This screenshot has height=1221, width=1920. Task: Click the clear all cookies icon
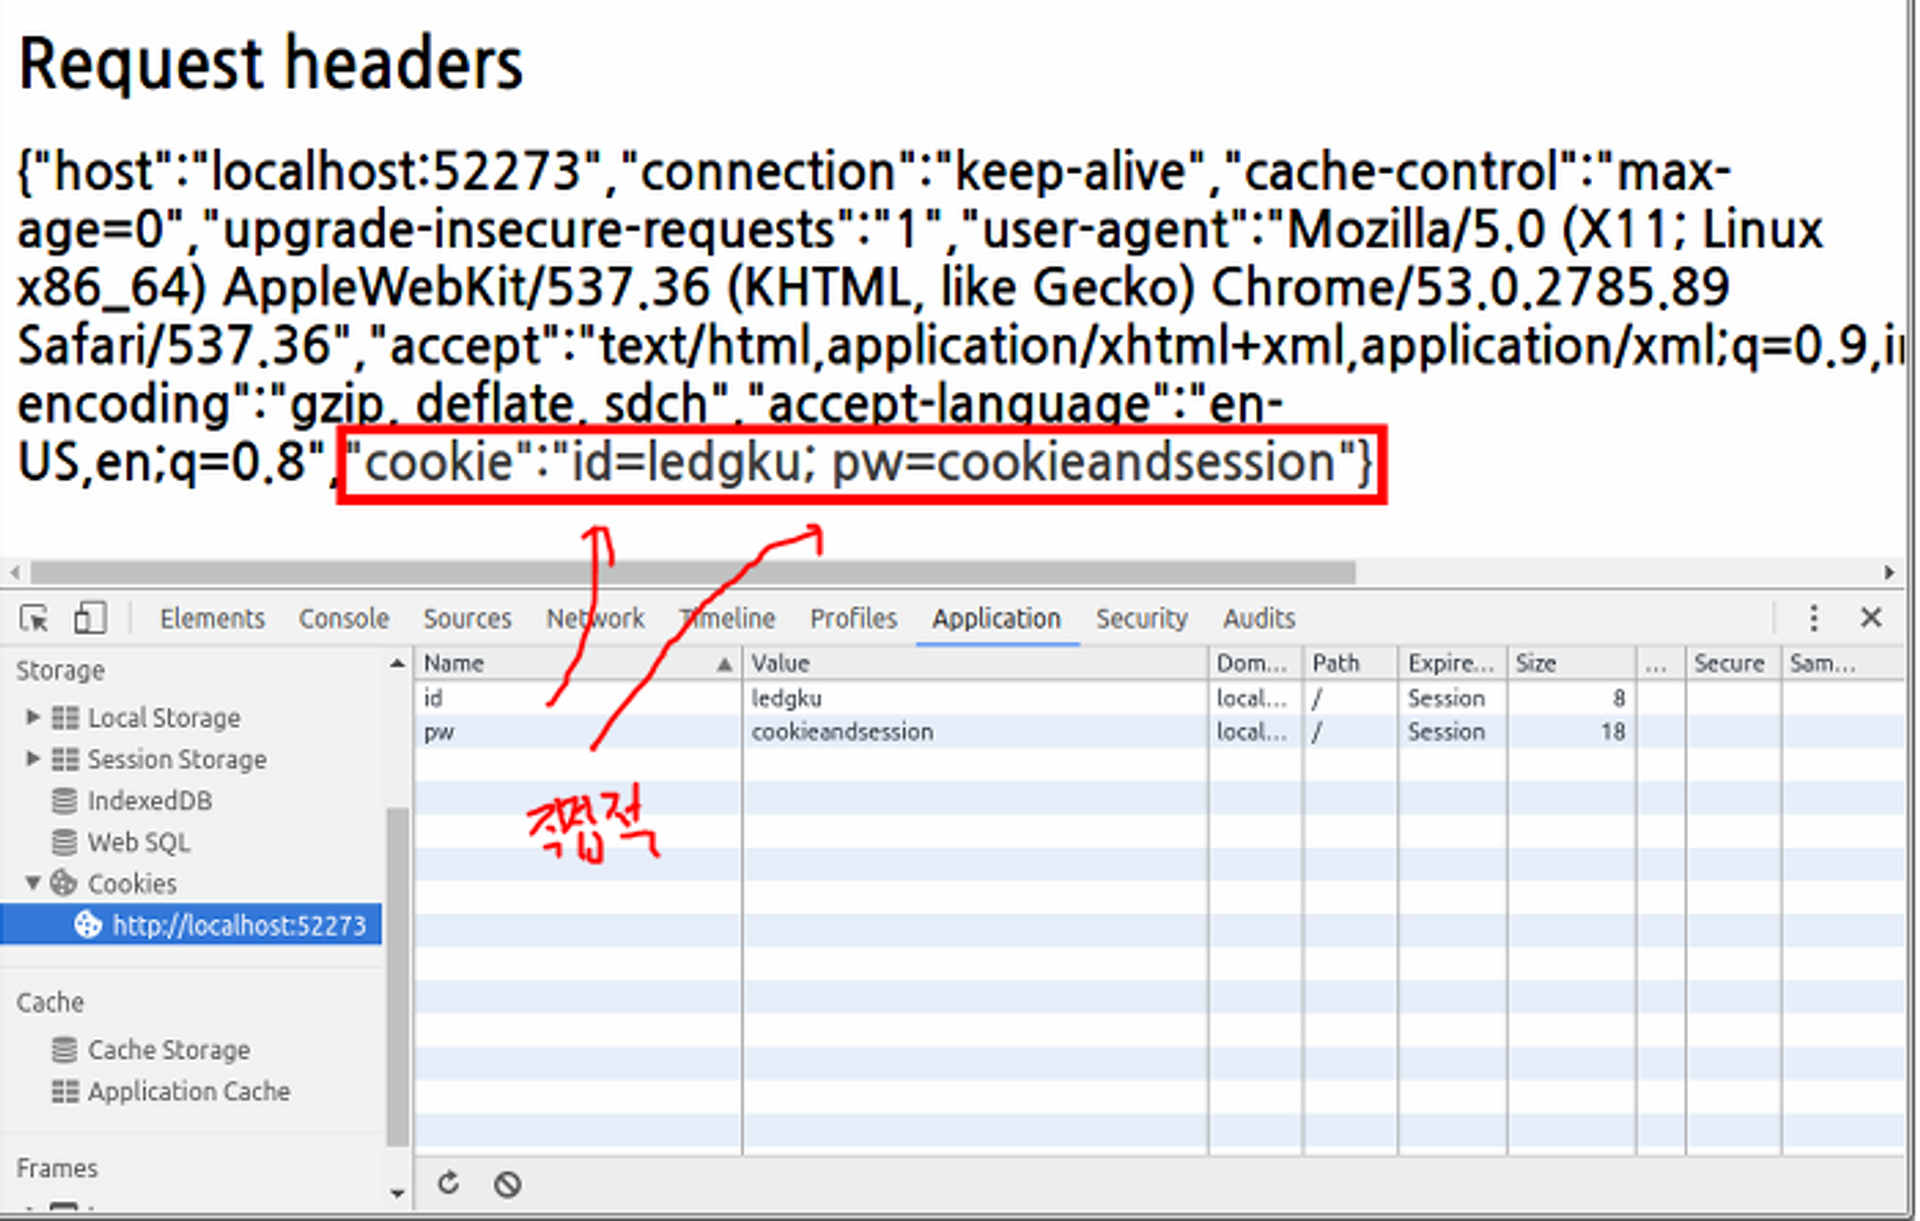click(507, 1184)
